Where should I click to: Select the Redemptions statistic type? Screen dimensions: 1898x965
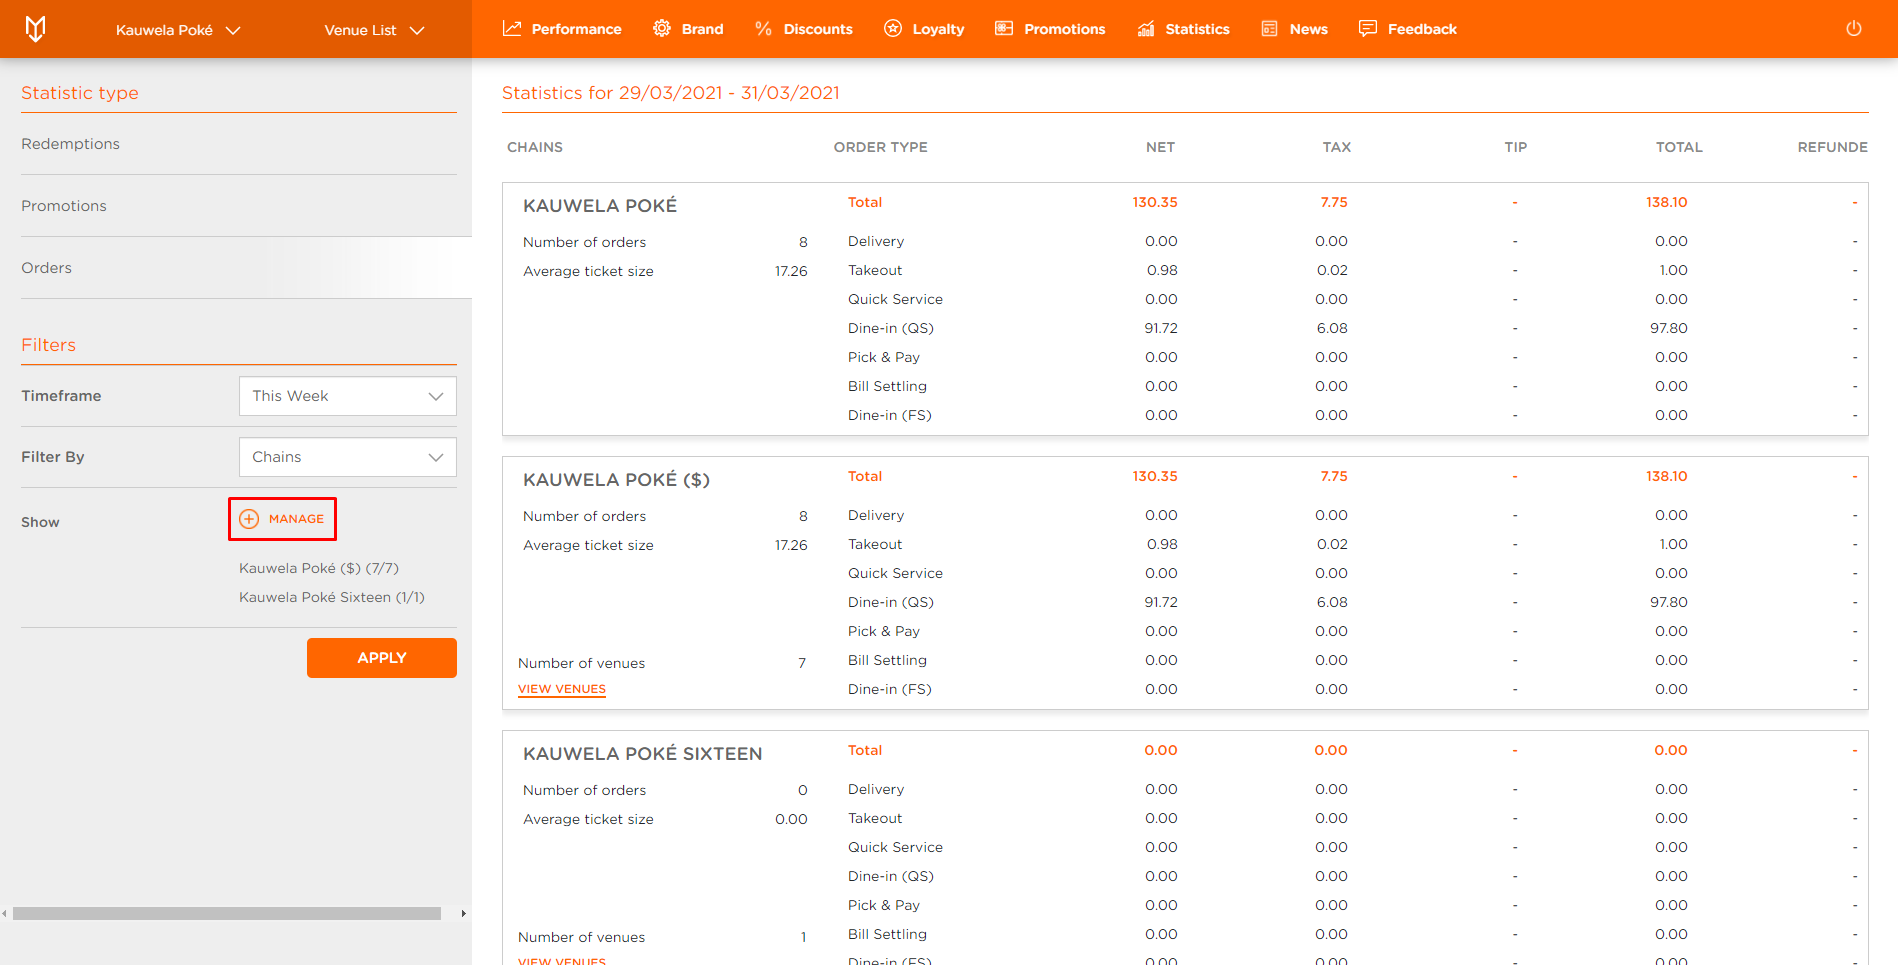[239, 144]
